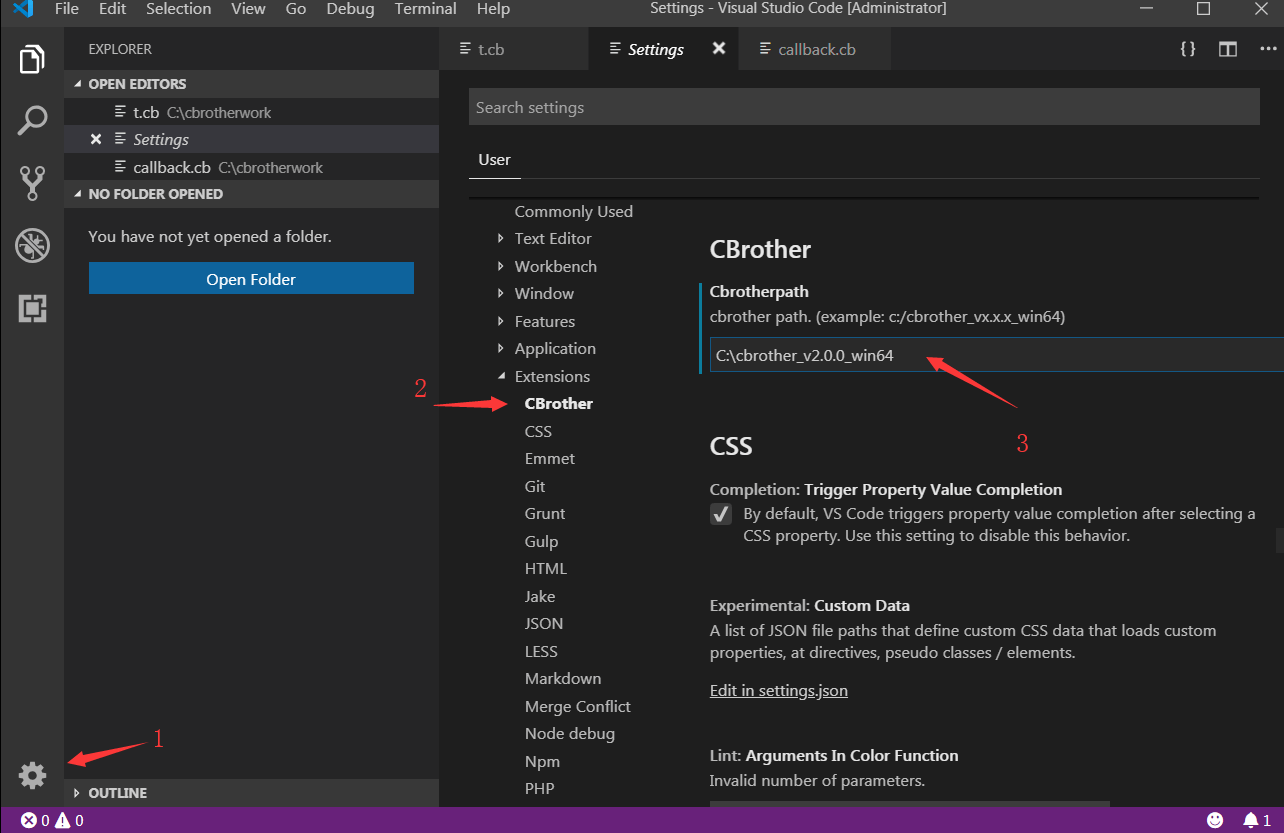Open the Search view icon

pos(32,121)
